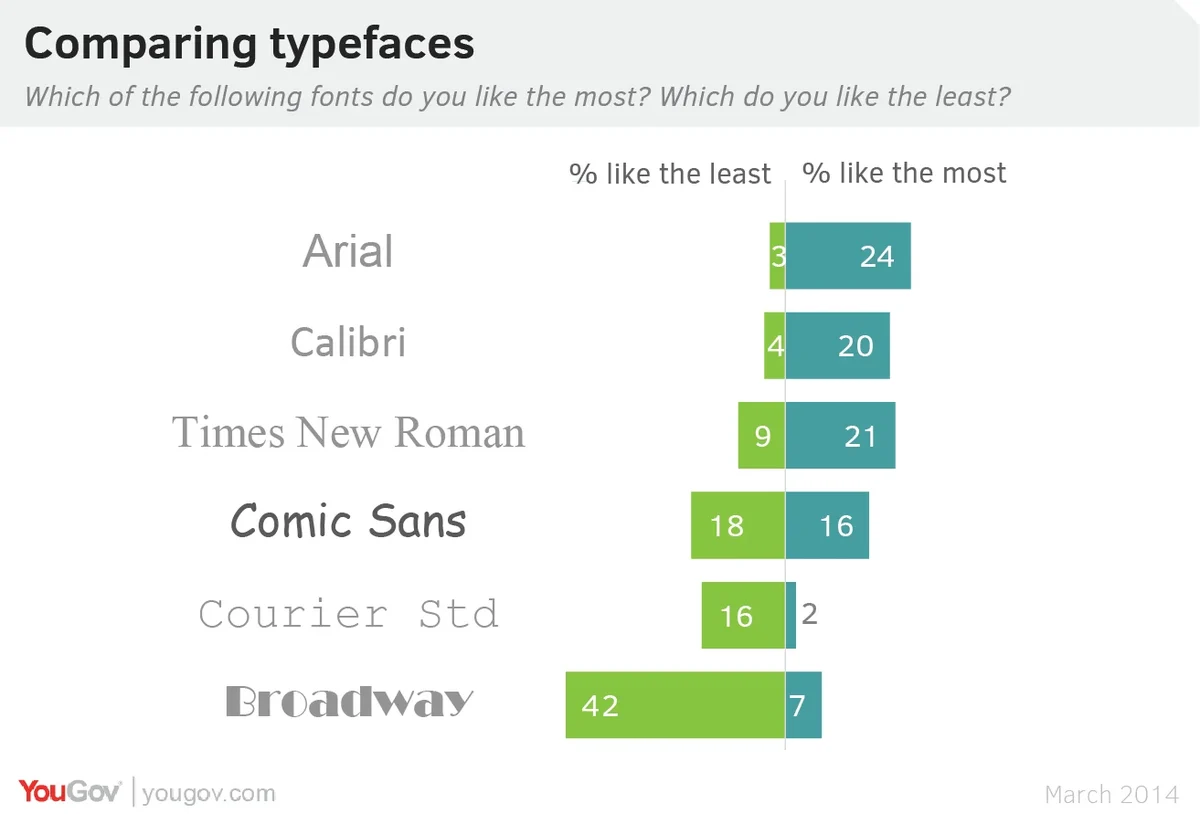
Task: Click the survey question subtitle
Action: coord(517,97)
